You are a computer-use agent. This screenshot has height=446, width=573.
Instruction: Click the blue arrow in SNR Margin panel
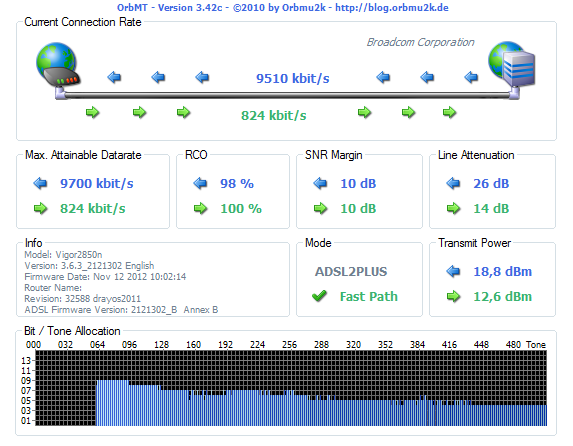coord(320,183)
